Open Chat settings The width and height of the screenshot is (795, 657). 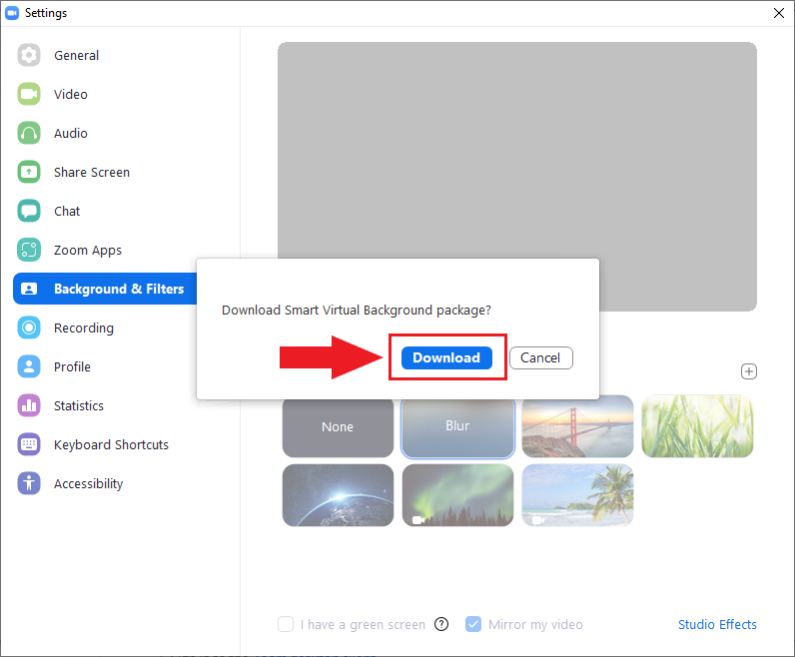pos(67,211)
